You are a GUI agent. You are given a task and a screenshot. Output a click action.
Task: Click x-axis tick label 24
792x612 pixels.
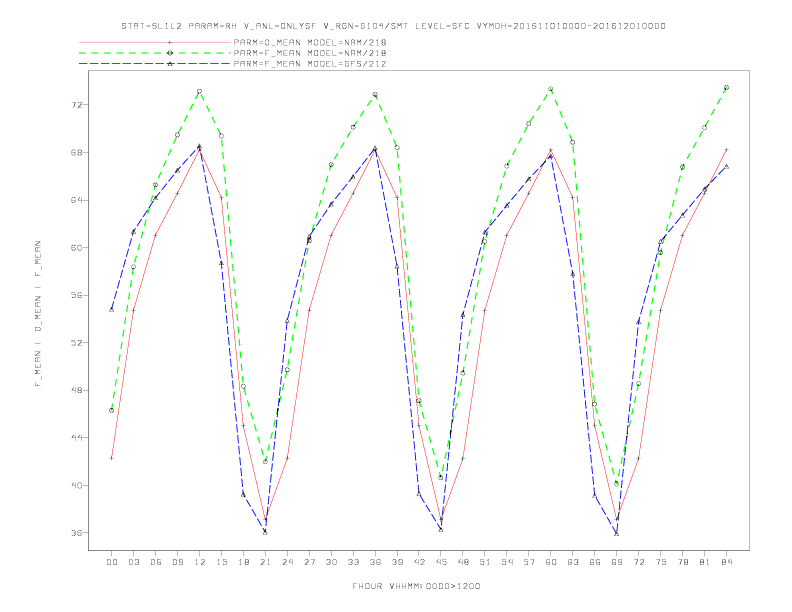coord(287,562)
